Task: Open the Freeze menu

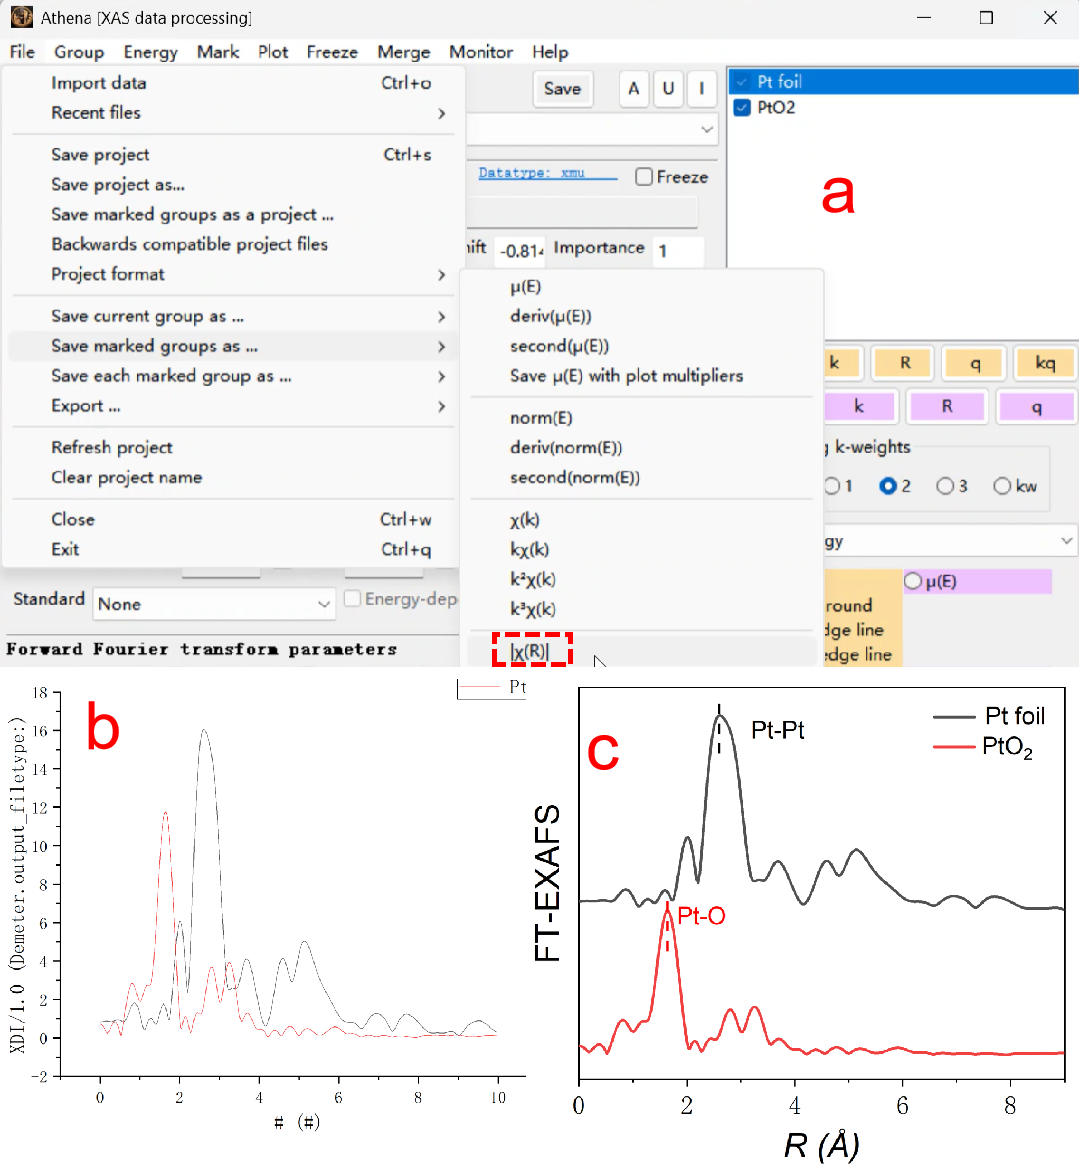Action: pos(332,52)
